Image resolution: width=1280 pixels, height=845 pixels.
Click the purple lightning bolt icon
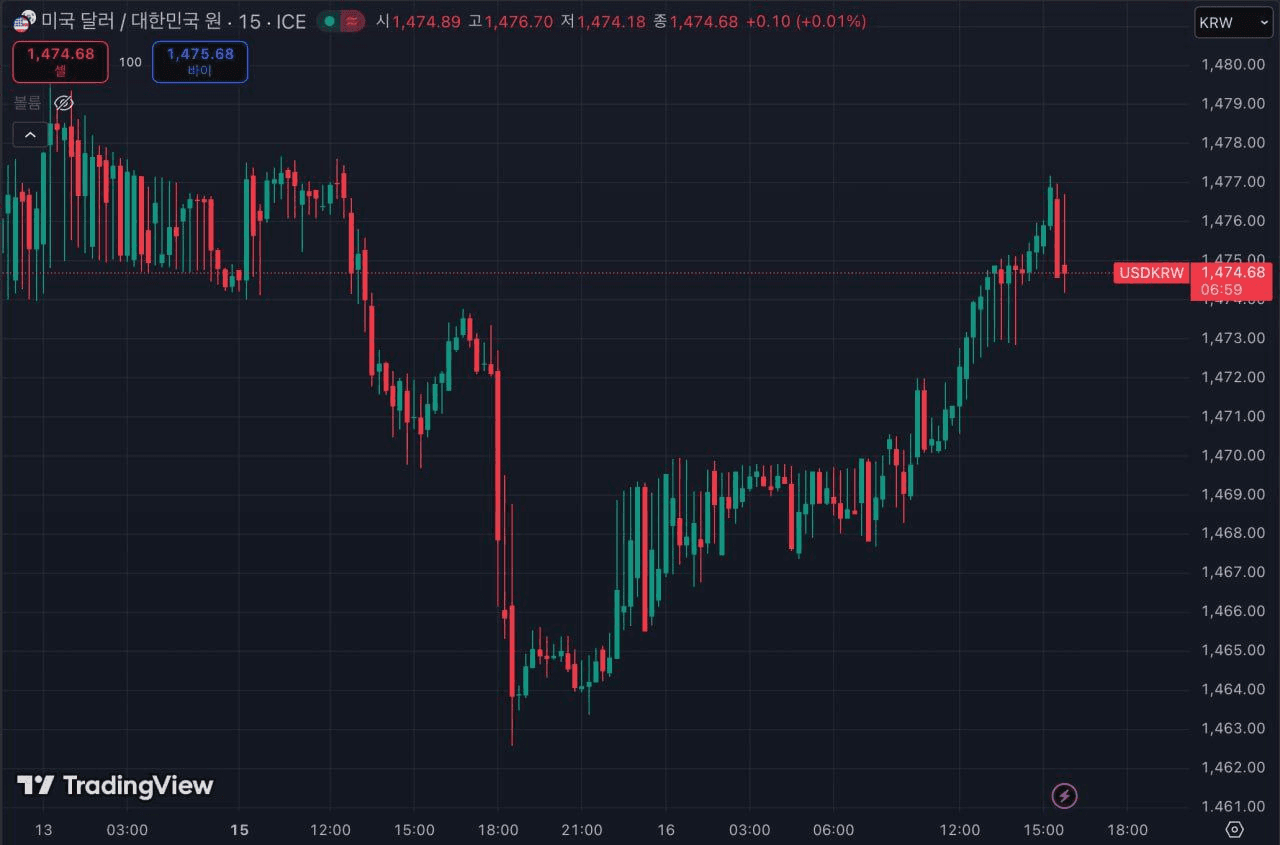[x=1065, y=796]
